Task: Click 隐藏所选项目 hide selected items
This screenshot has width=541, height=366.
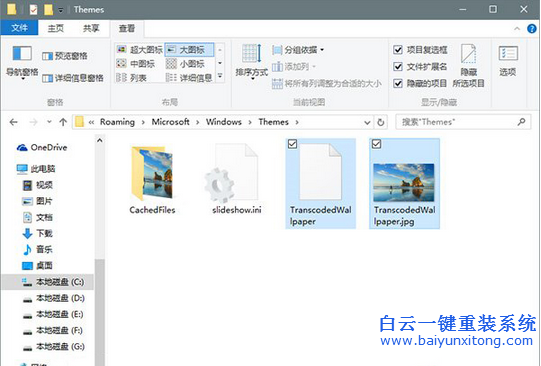Action: tap(469, 66)
